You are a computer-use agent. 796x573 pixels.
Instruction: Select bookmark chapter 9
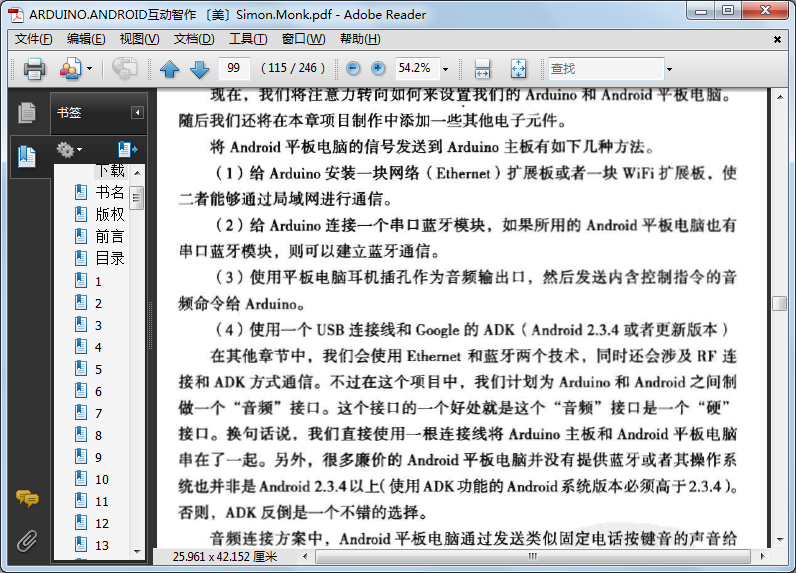click(x=98, y=458)
